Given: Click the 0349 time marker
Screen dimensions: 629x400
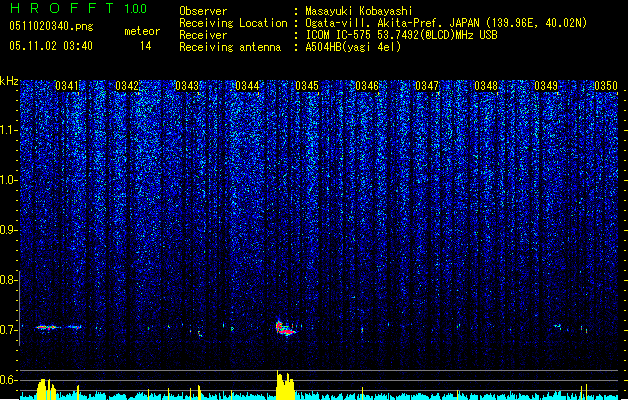Looking at the screenshot, I should click(x=546, y=86).
